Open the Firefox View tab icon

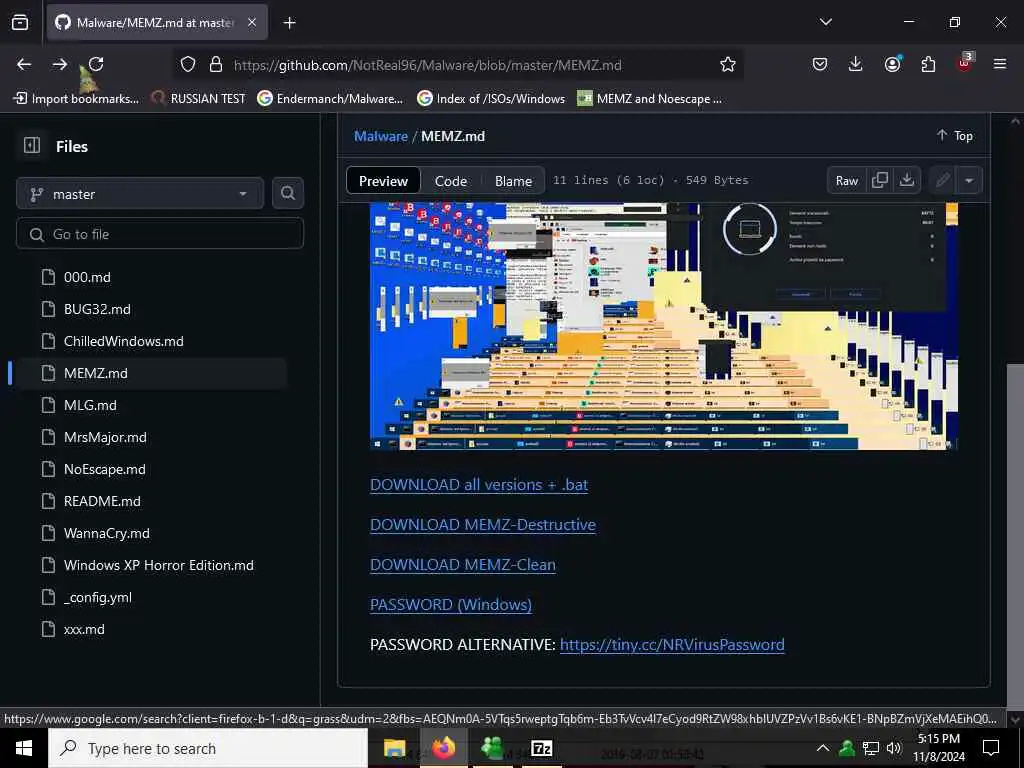20,23
